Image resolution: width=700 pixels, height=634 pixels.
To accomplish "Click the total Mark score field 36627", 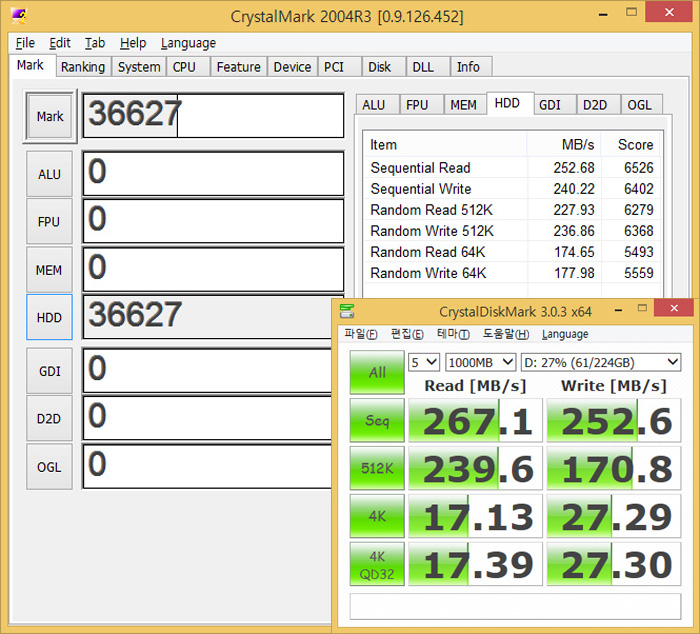I will point(213,115).
